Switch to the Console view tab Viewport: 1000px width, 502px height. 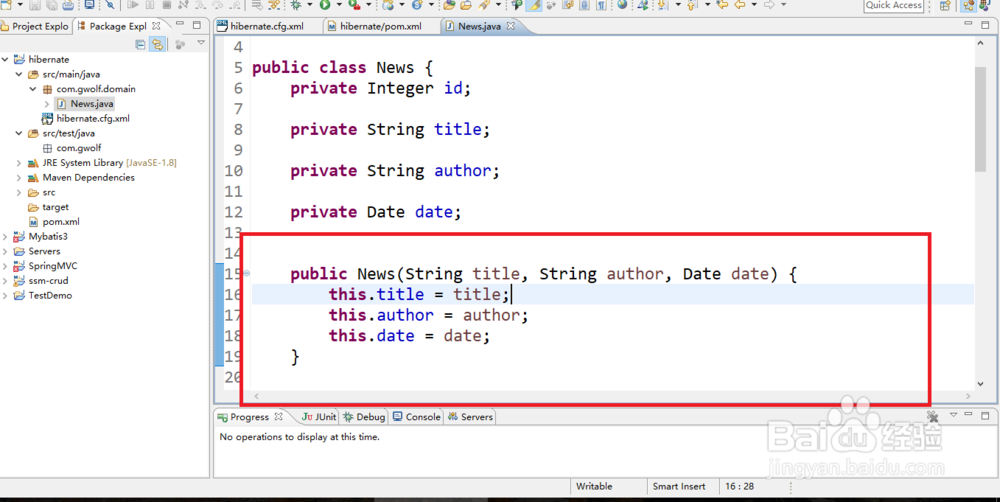coord(416,417)
